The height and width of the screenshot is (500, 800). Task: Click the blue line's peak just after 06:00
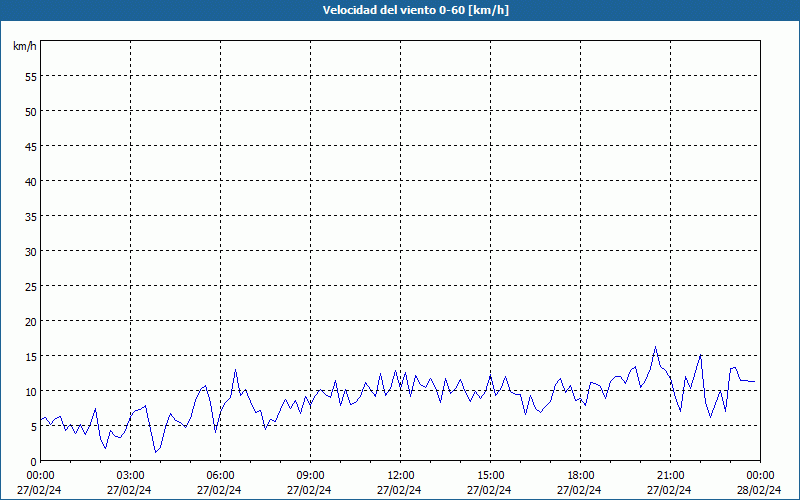pyautogui.click(x=236, y=370)
